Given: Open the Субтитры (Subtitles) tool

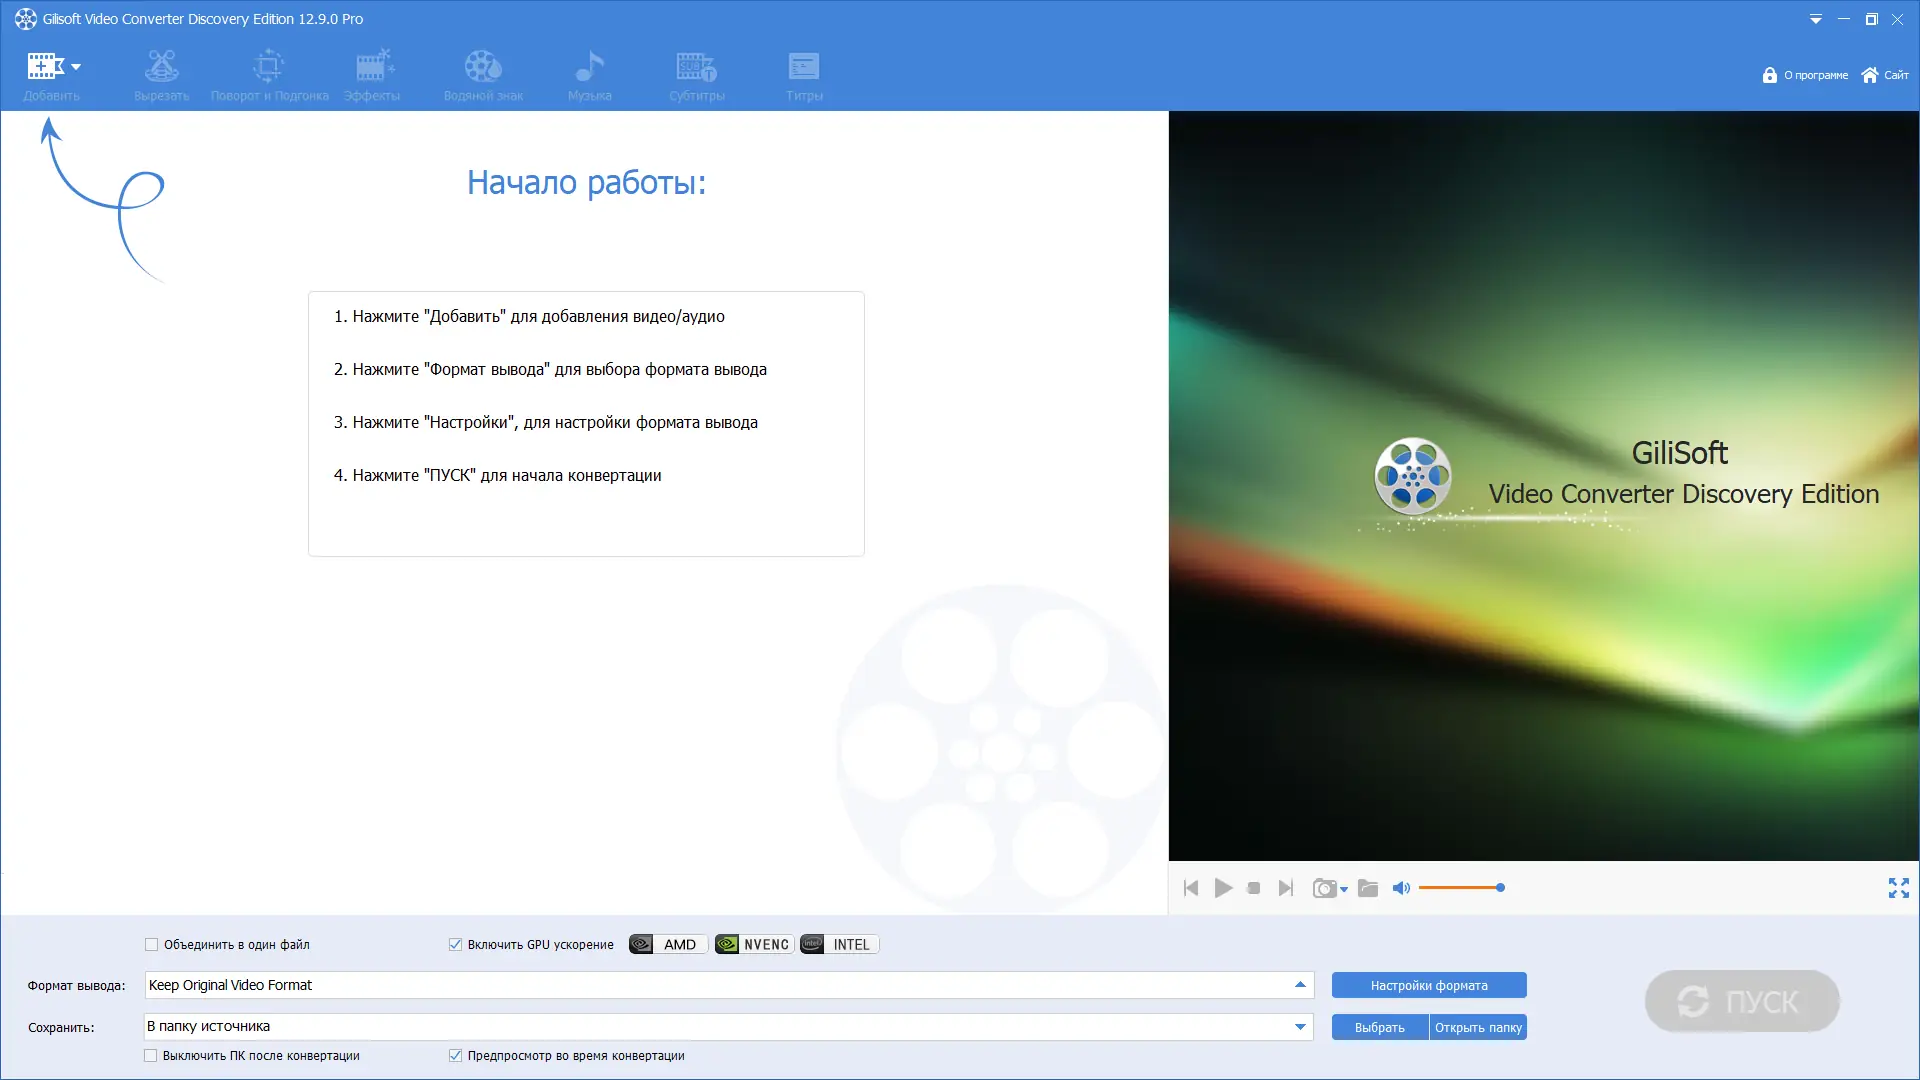Looking at the screenshot, I should coord(696,72).
